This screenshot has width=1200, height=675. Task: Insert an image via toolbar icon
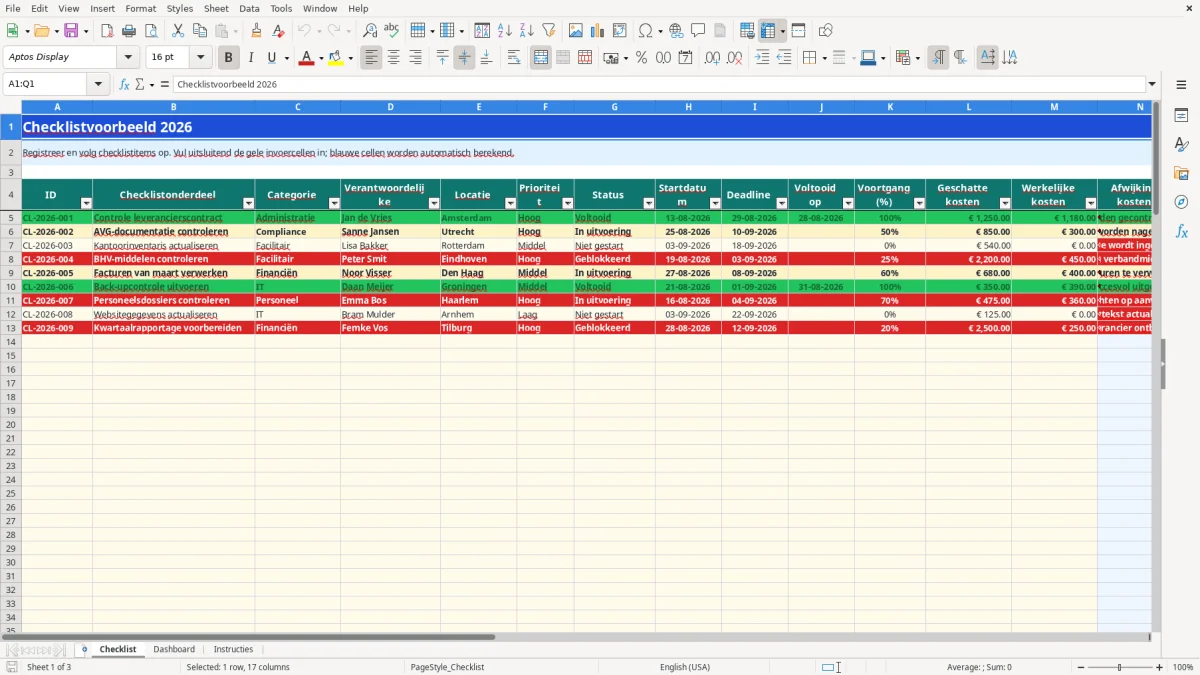point(576,31)
